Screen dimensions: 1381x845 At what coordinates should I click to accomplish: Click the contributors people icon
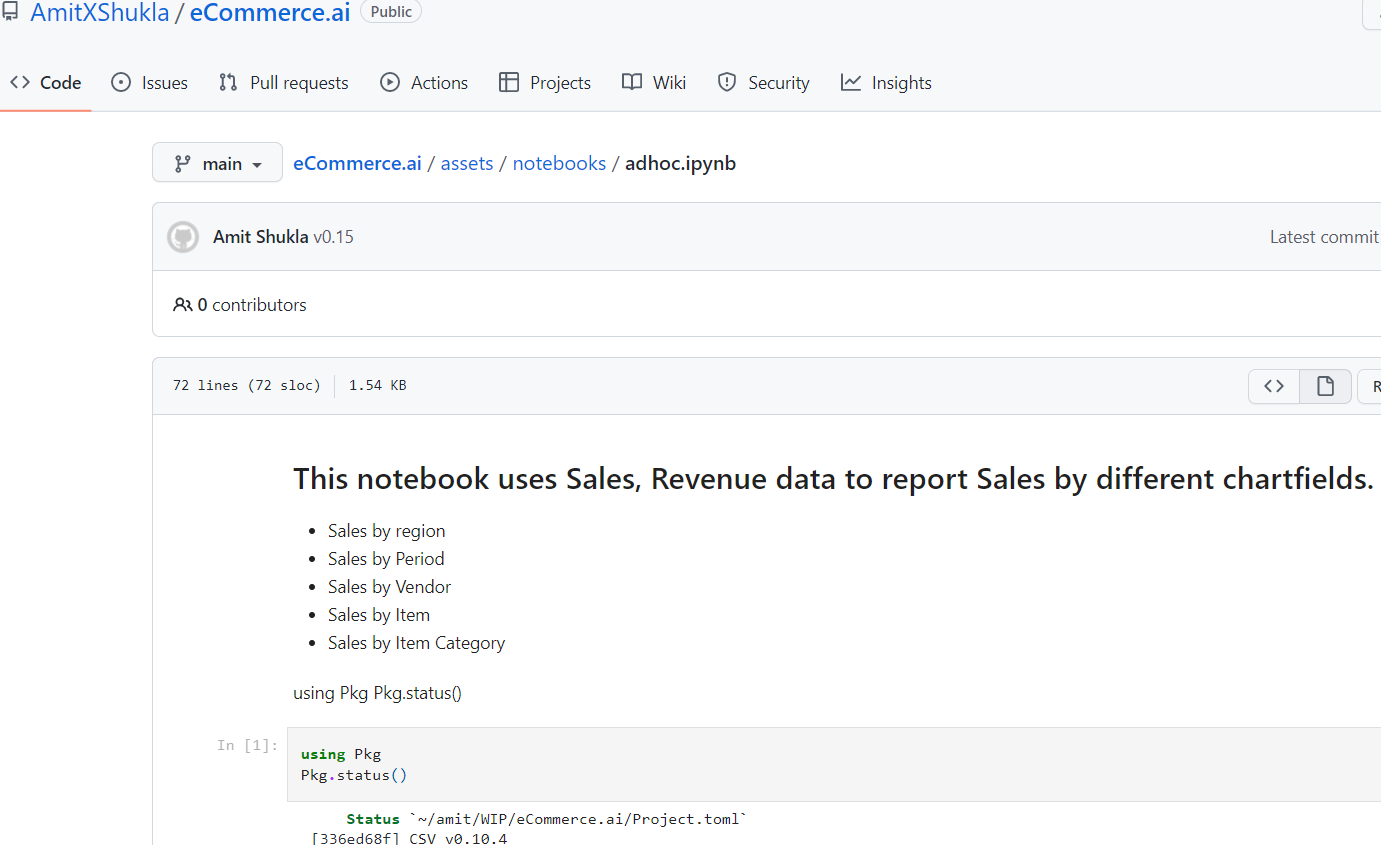click(x=182, y=305)
